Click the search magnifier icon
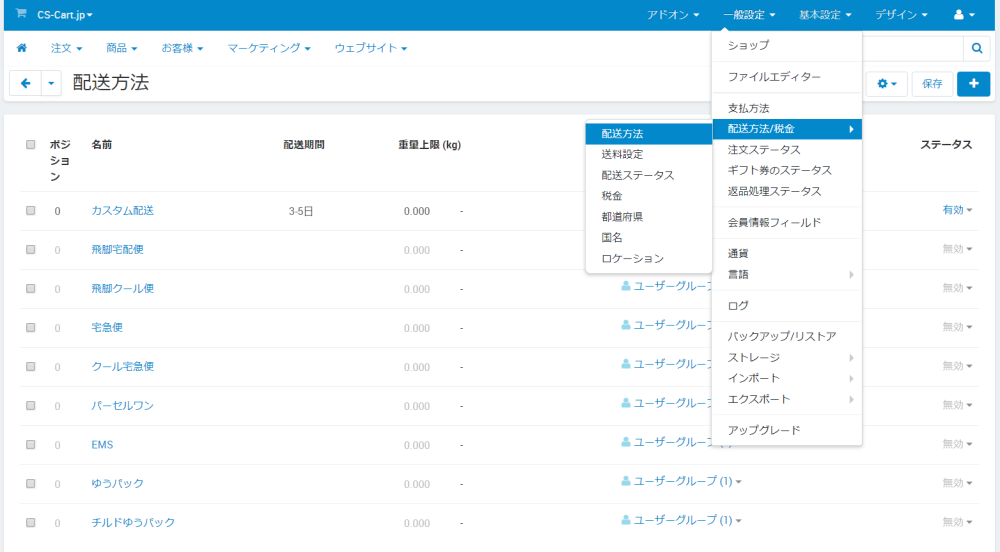Image resolution: width=1000 pixels, height=552 pixels. (976, 48)
